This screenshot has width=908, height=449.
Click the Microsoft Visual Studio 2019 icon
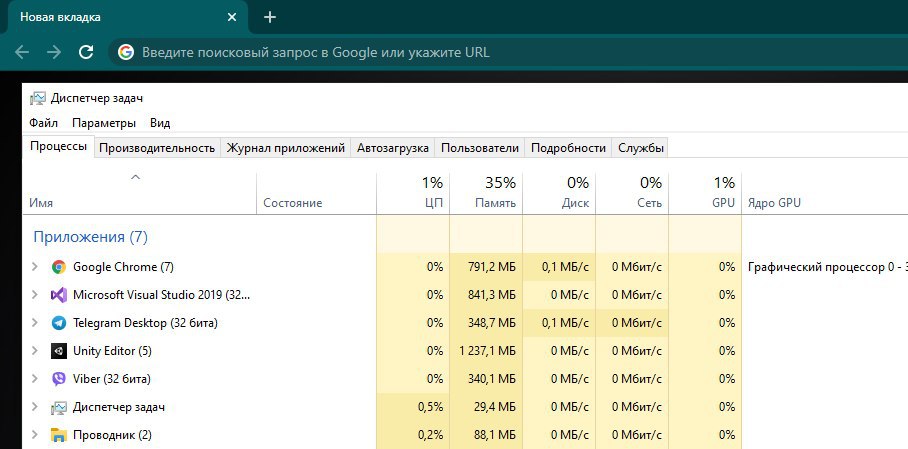click(58, 295)
